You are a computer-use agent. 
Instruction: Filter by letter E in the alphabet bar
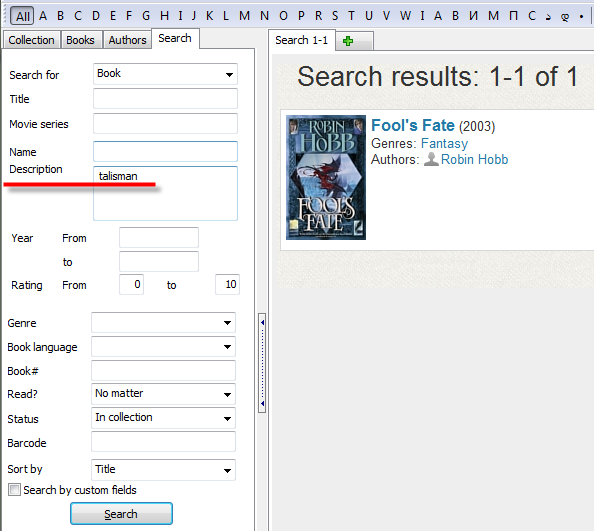(x=113, y=16)
